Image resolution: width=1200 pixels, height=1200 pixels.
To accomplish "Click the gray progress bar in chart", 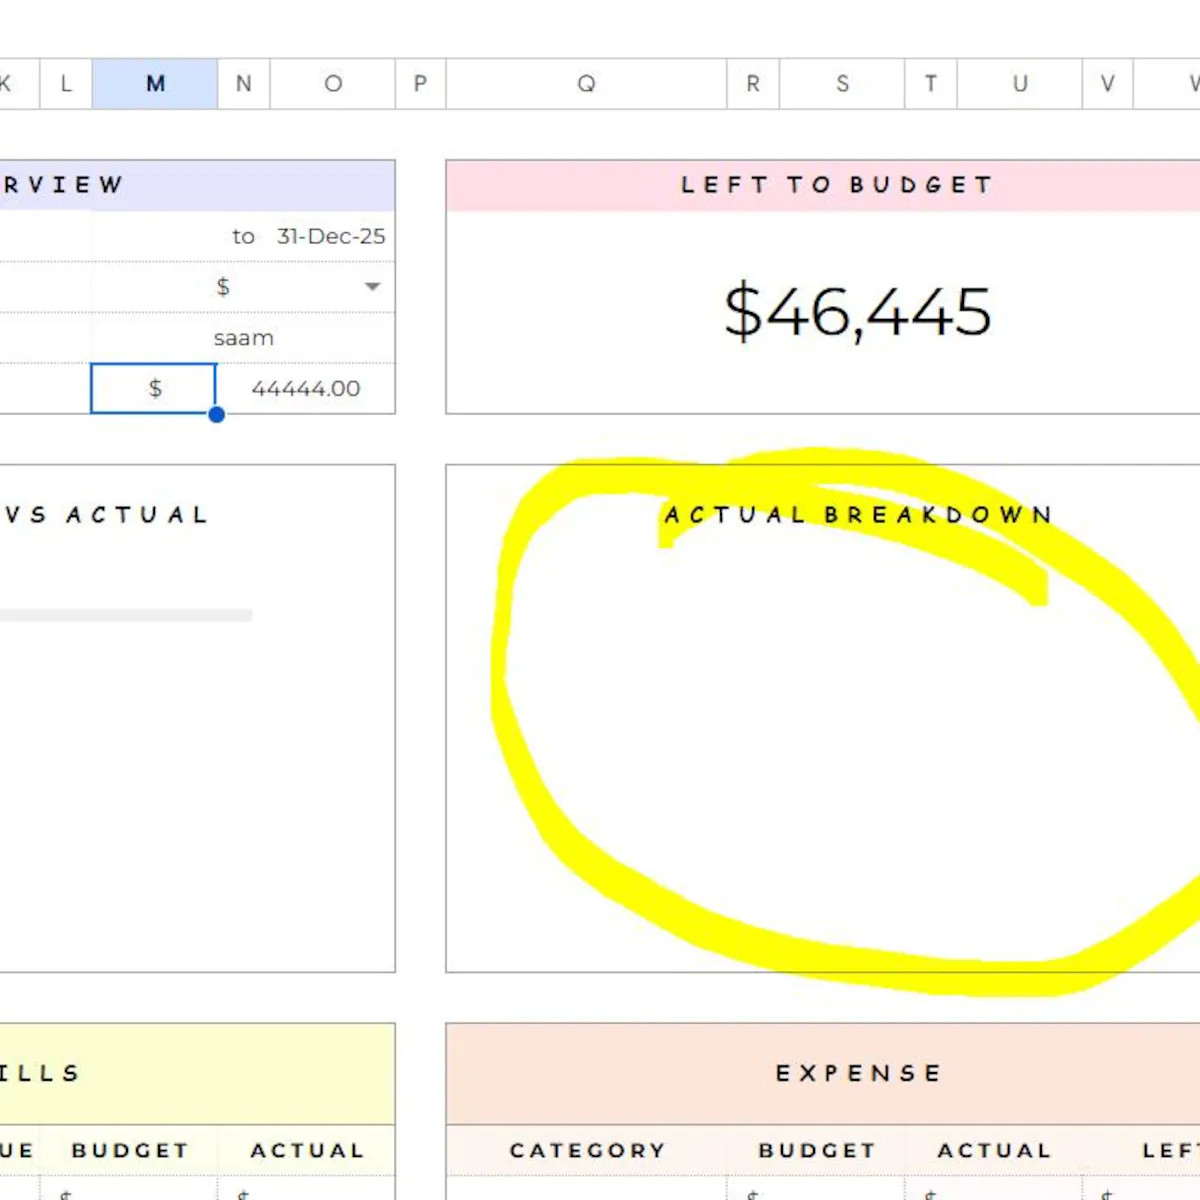I will point(126,615).
